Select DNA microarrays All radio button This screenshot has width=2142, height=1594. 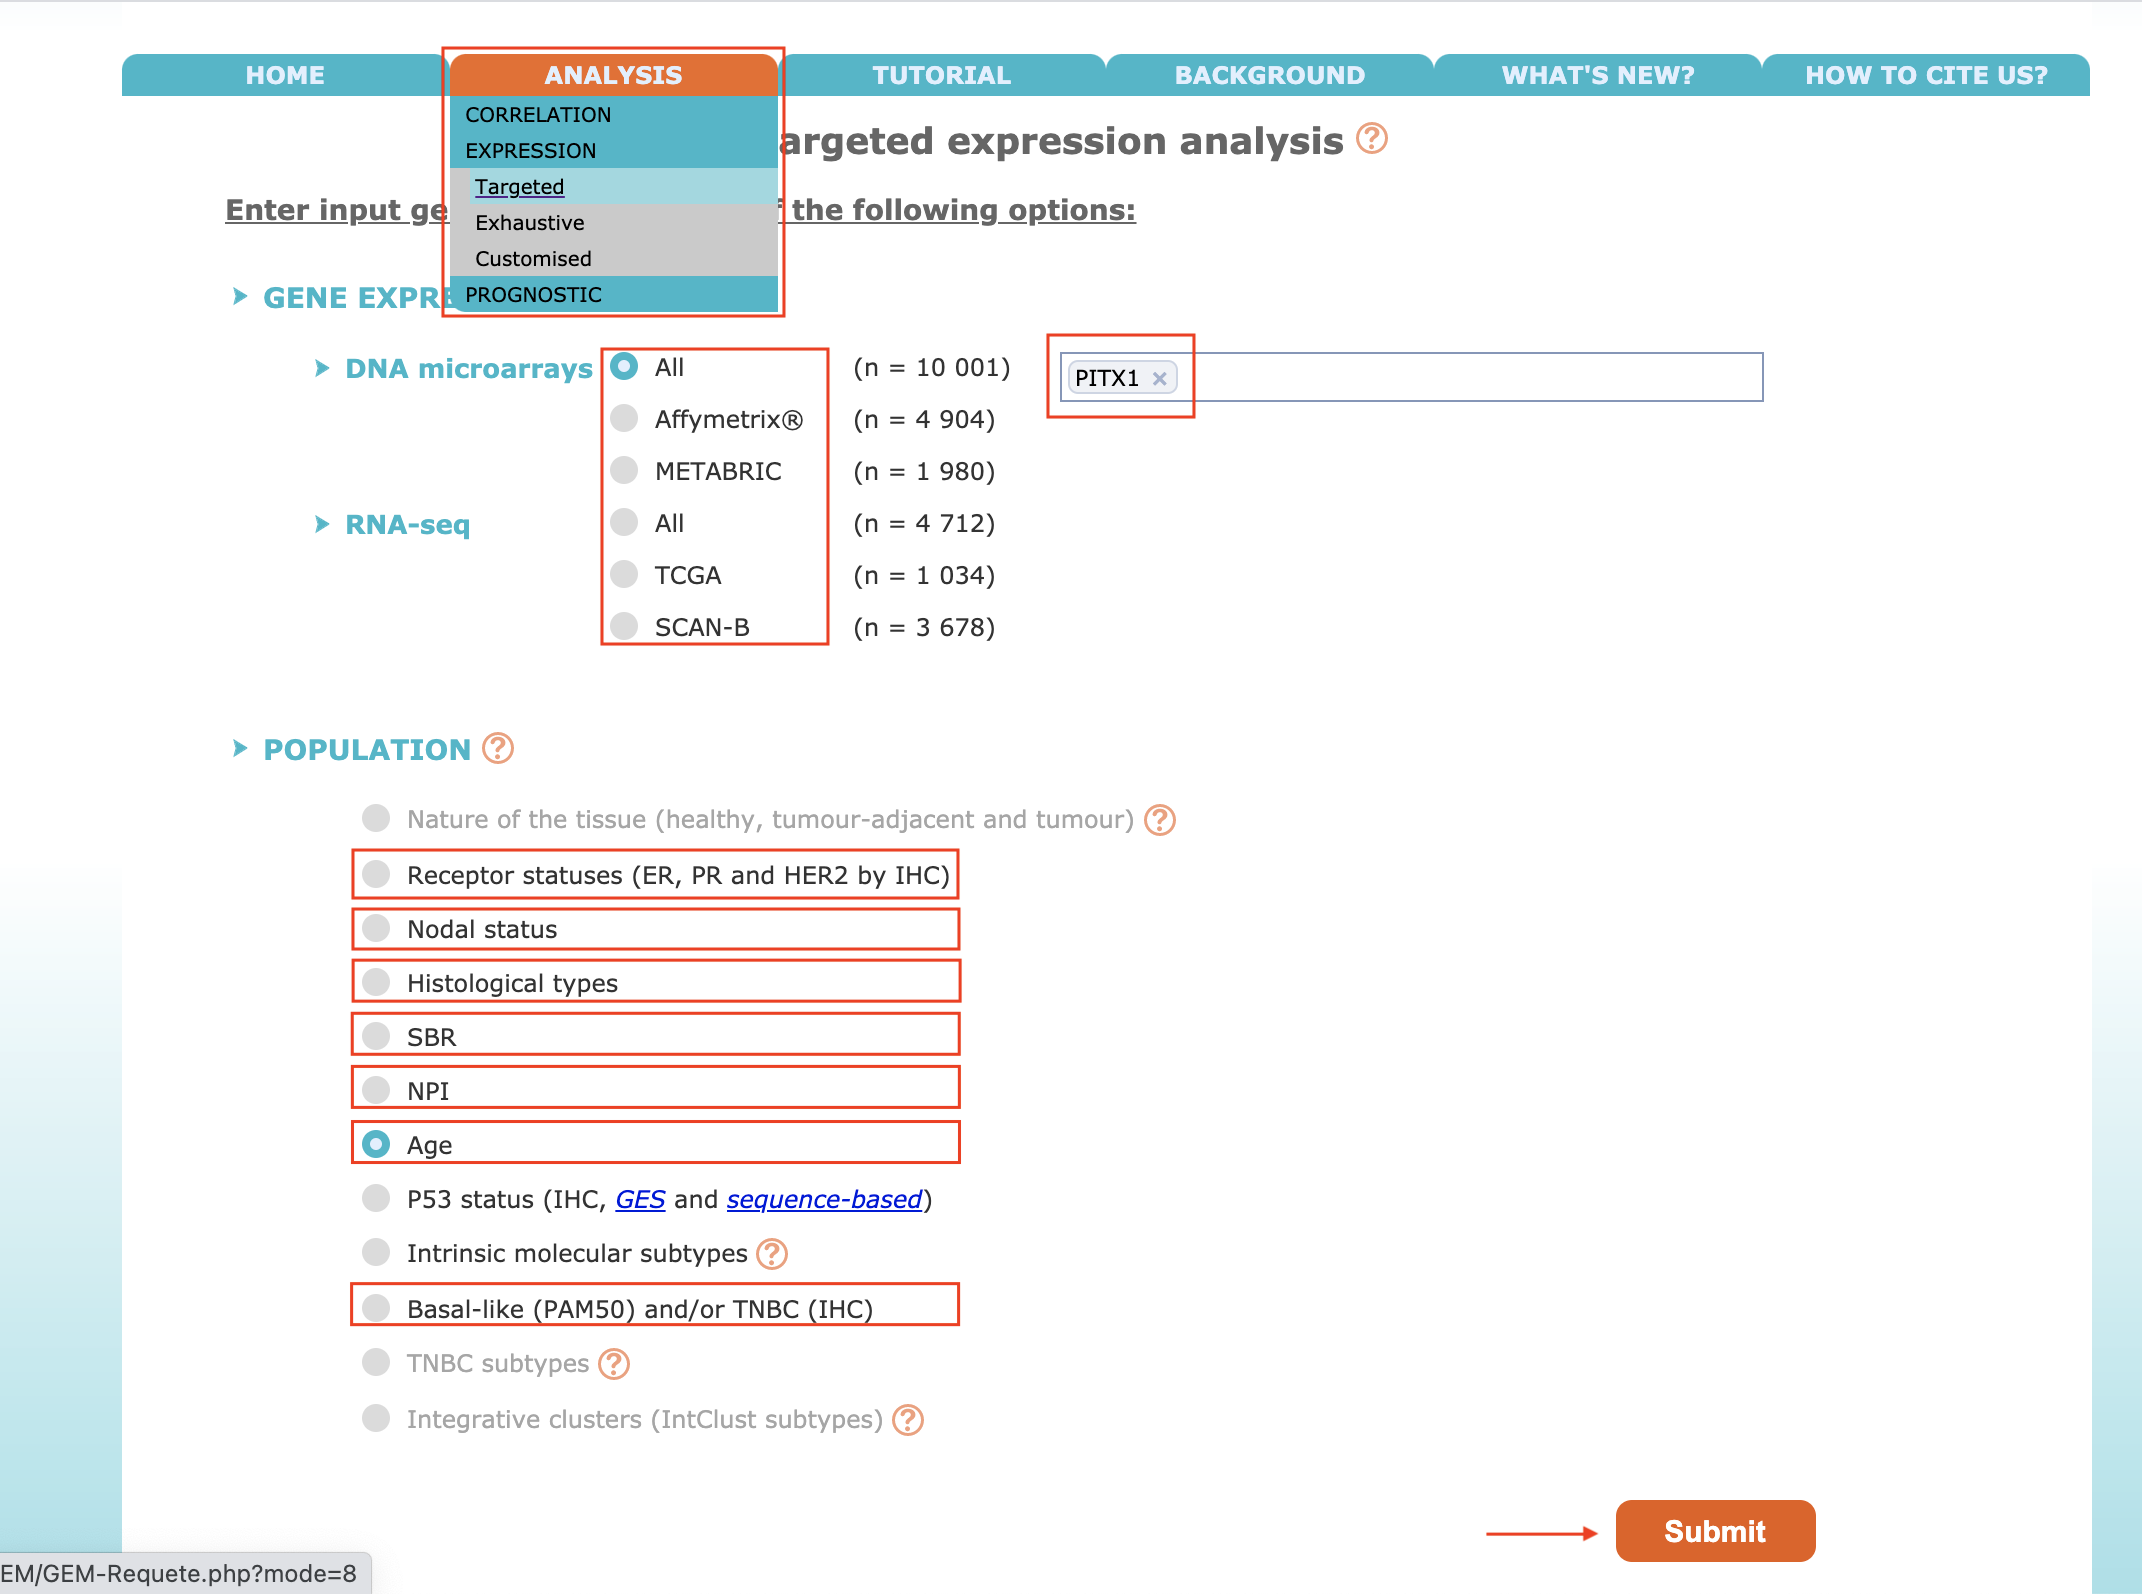point(624,367)
